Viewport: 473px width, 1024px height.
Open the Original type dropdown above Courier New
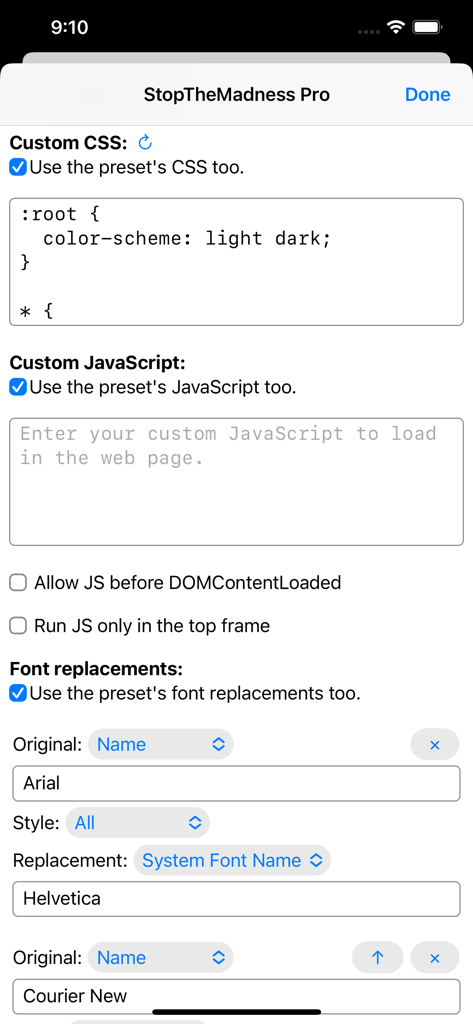[160, 957]
